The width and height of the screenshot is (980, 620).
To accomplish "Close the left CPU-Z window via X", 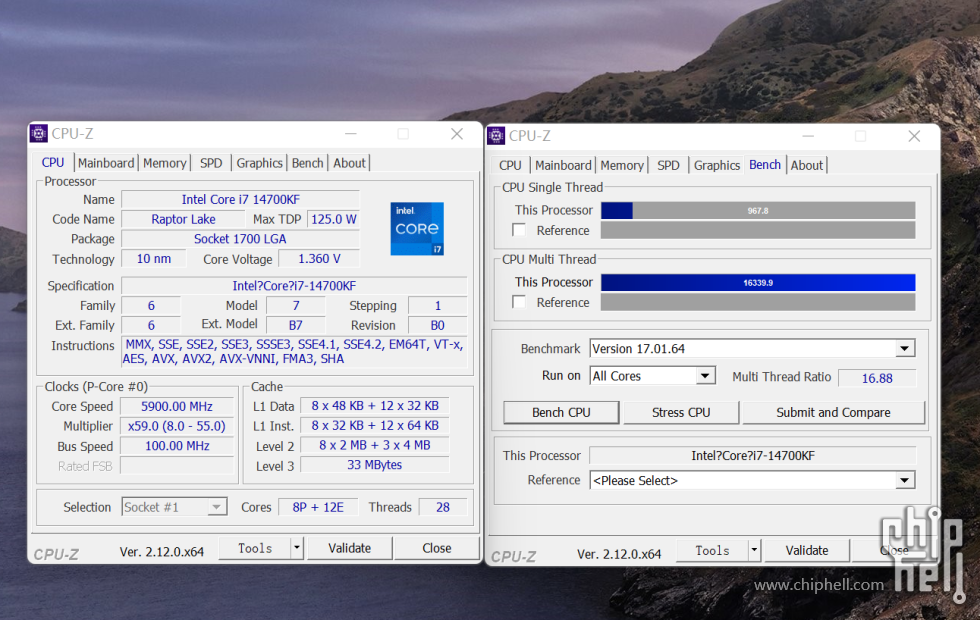I will [457, 134].
